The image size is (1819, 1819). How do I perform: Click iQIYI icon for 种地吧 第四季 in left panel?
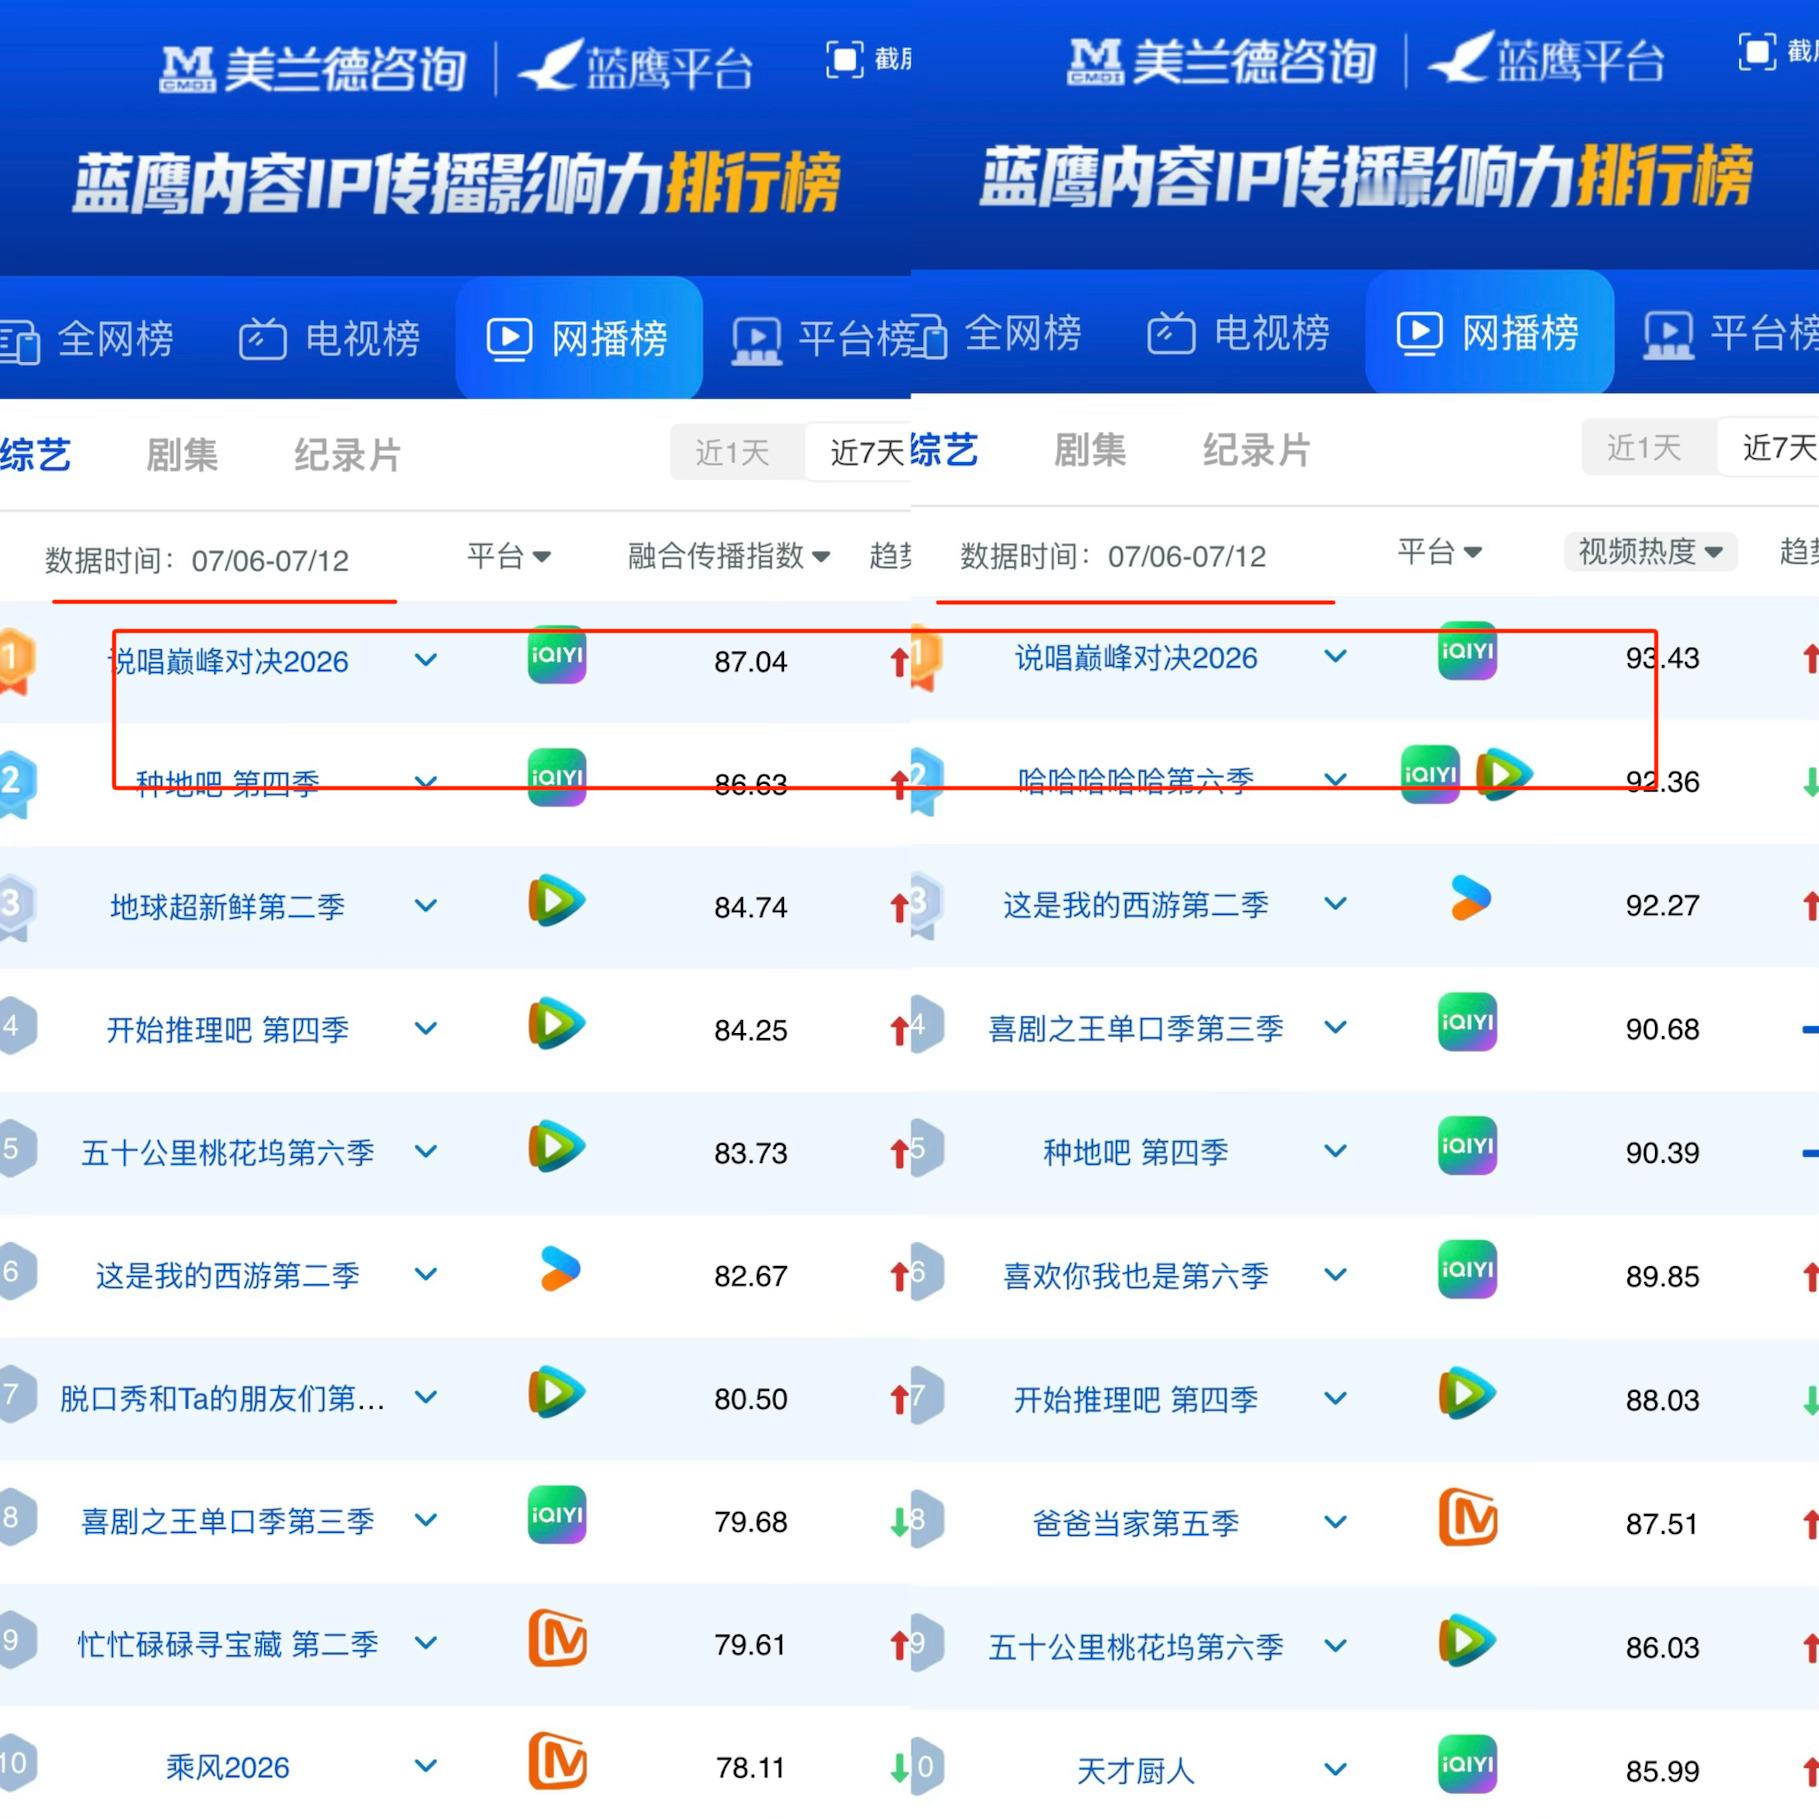click(x=556, y=778)
